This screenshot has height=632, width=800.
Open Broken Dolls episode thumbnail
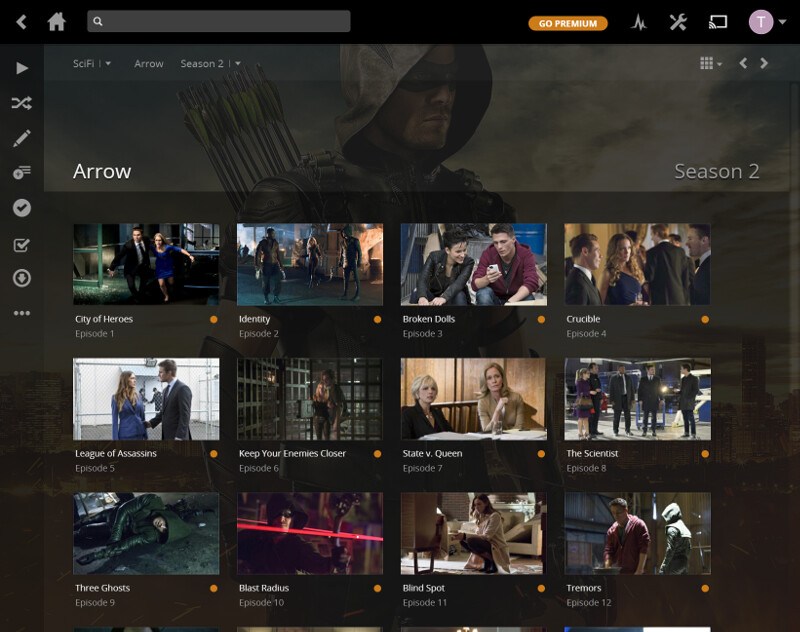[474, 264]
